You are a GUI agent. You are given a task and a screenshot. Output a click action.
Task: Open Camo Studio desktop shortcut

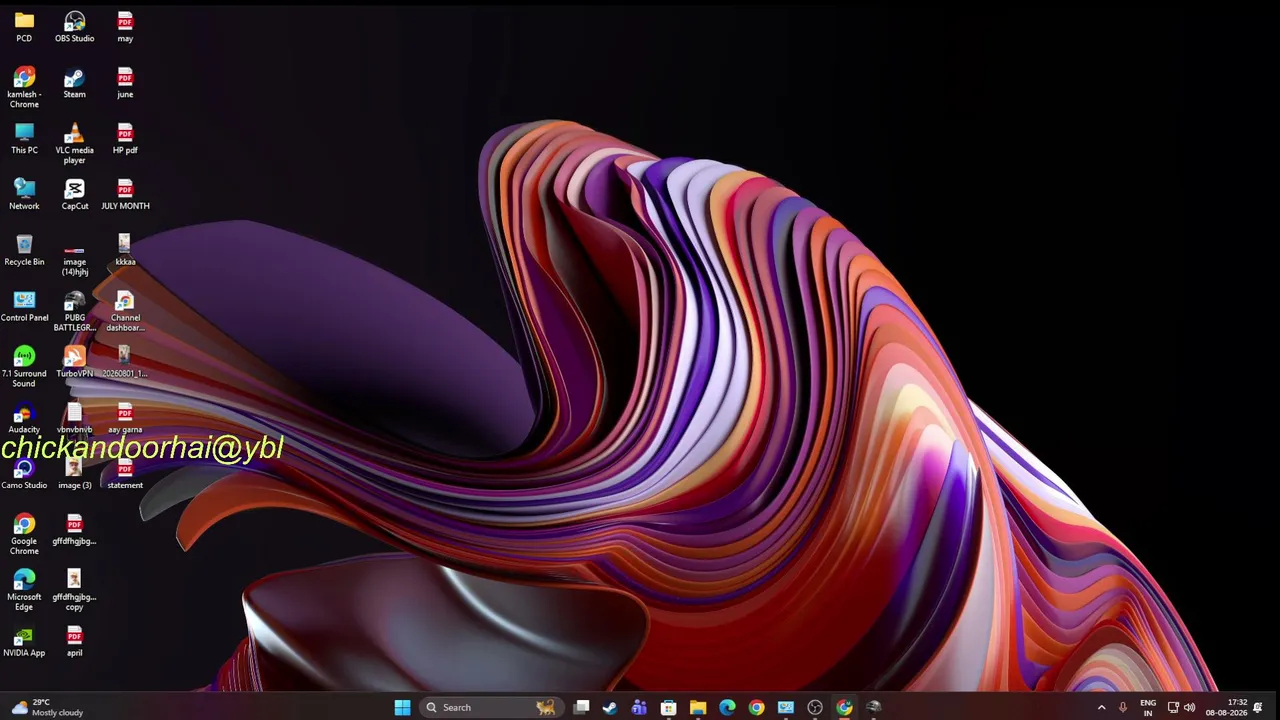click(24, 475)
